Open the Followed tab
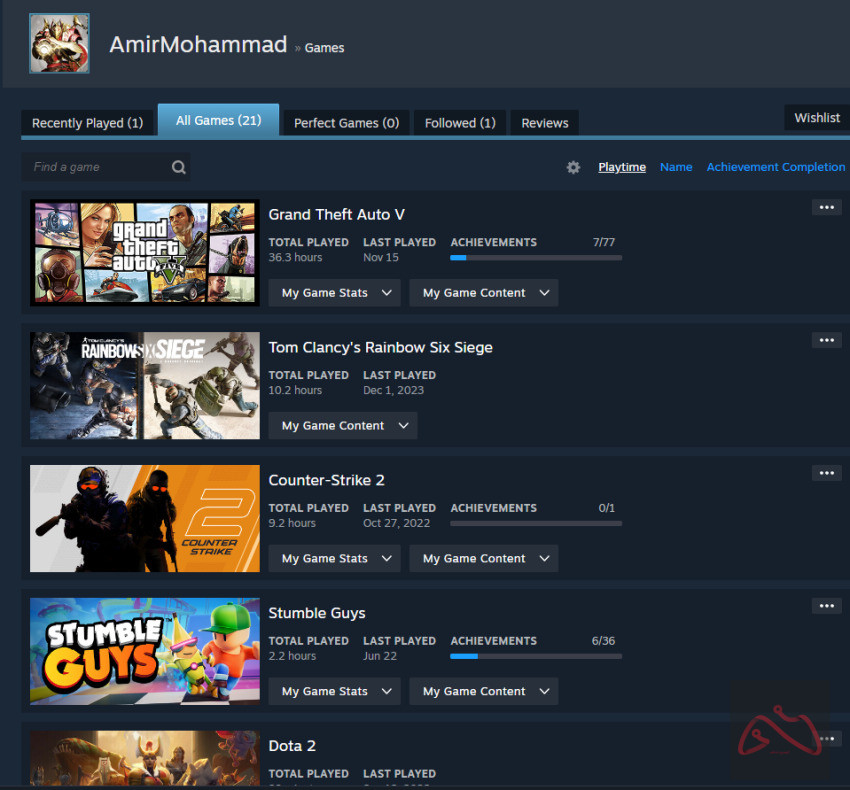 tap(460, 123)
